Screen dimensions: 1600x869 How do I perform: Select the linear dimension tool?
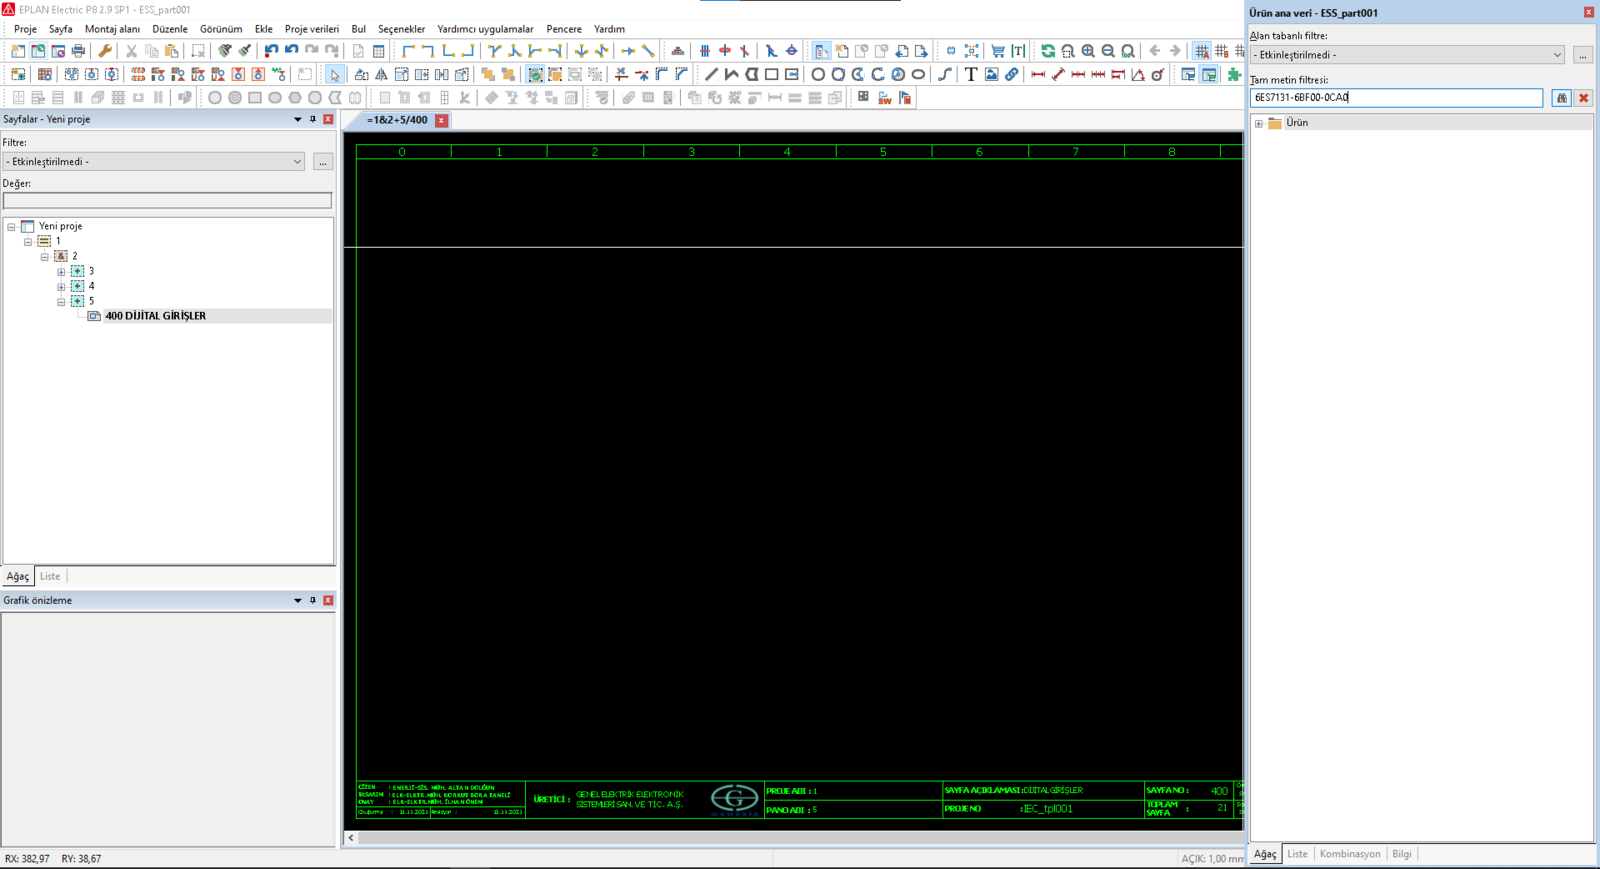[x=1038, y=74]
